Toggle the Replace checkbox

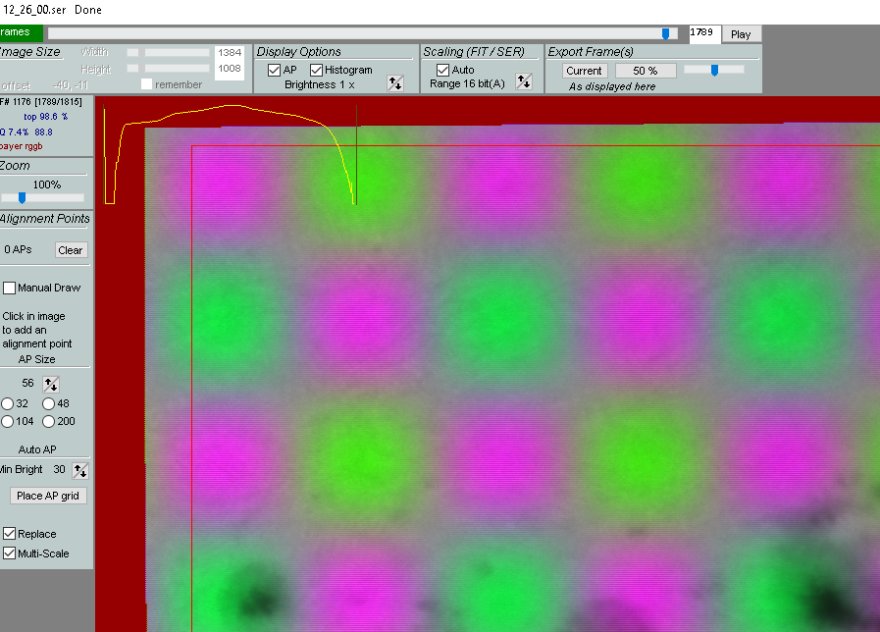click(x=10, y=534)
